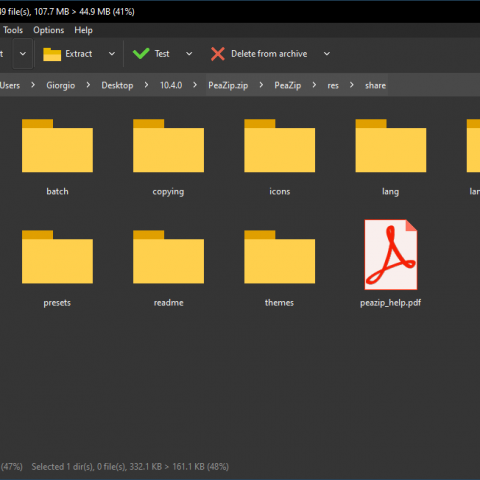480x480 pixels.
Task: Click the red X delete icon
Action: point(218,54)
